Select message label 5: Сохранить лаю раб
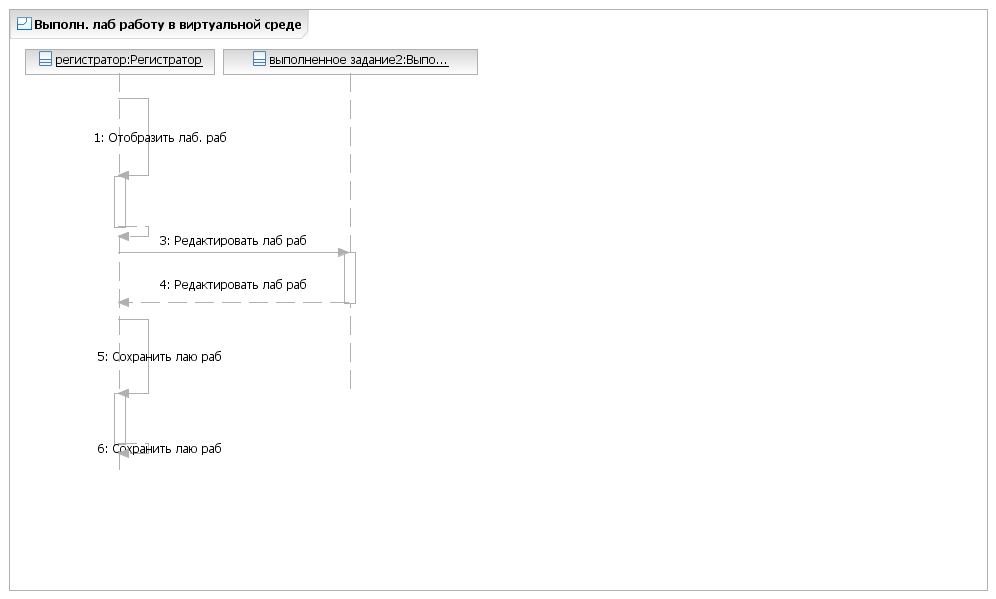The image size is (996, 599). click(x=159, y=357)
